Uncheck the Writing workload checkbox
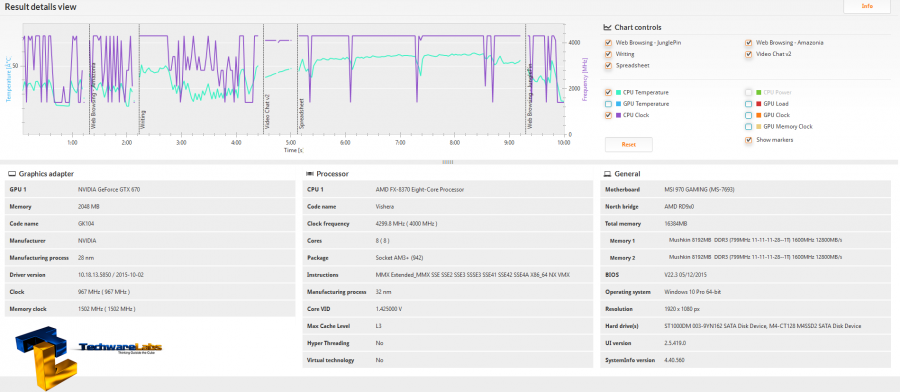The width and height of the screenshot is (900, 392). [x=608, y=54]
